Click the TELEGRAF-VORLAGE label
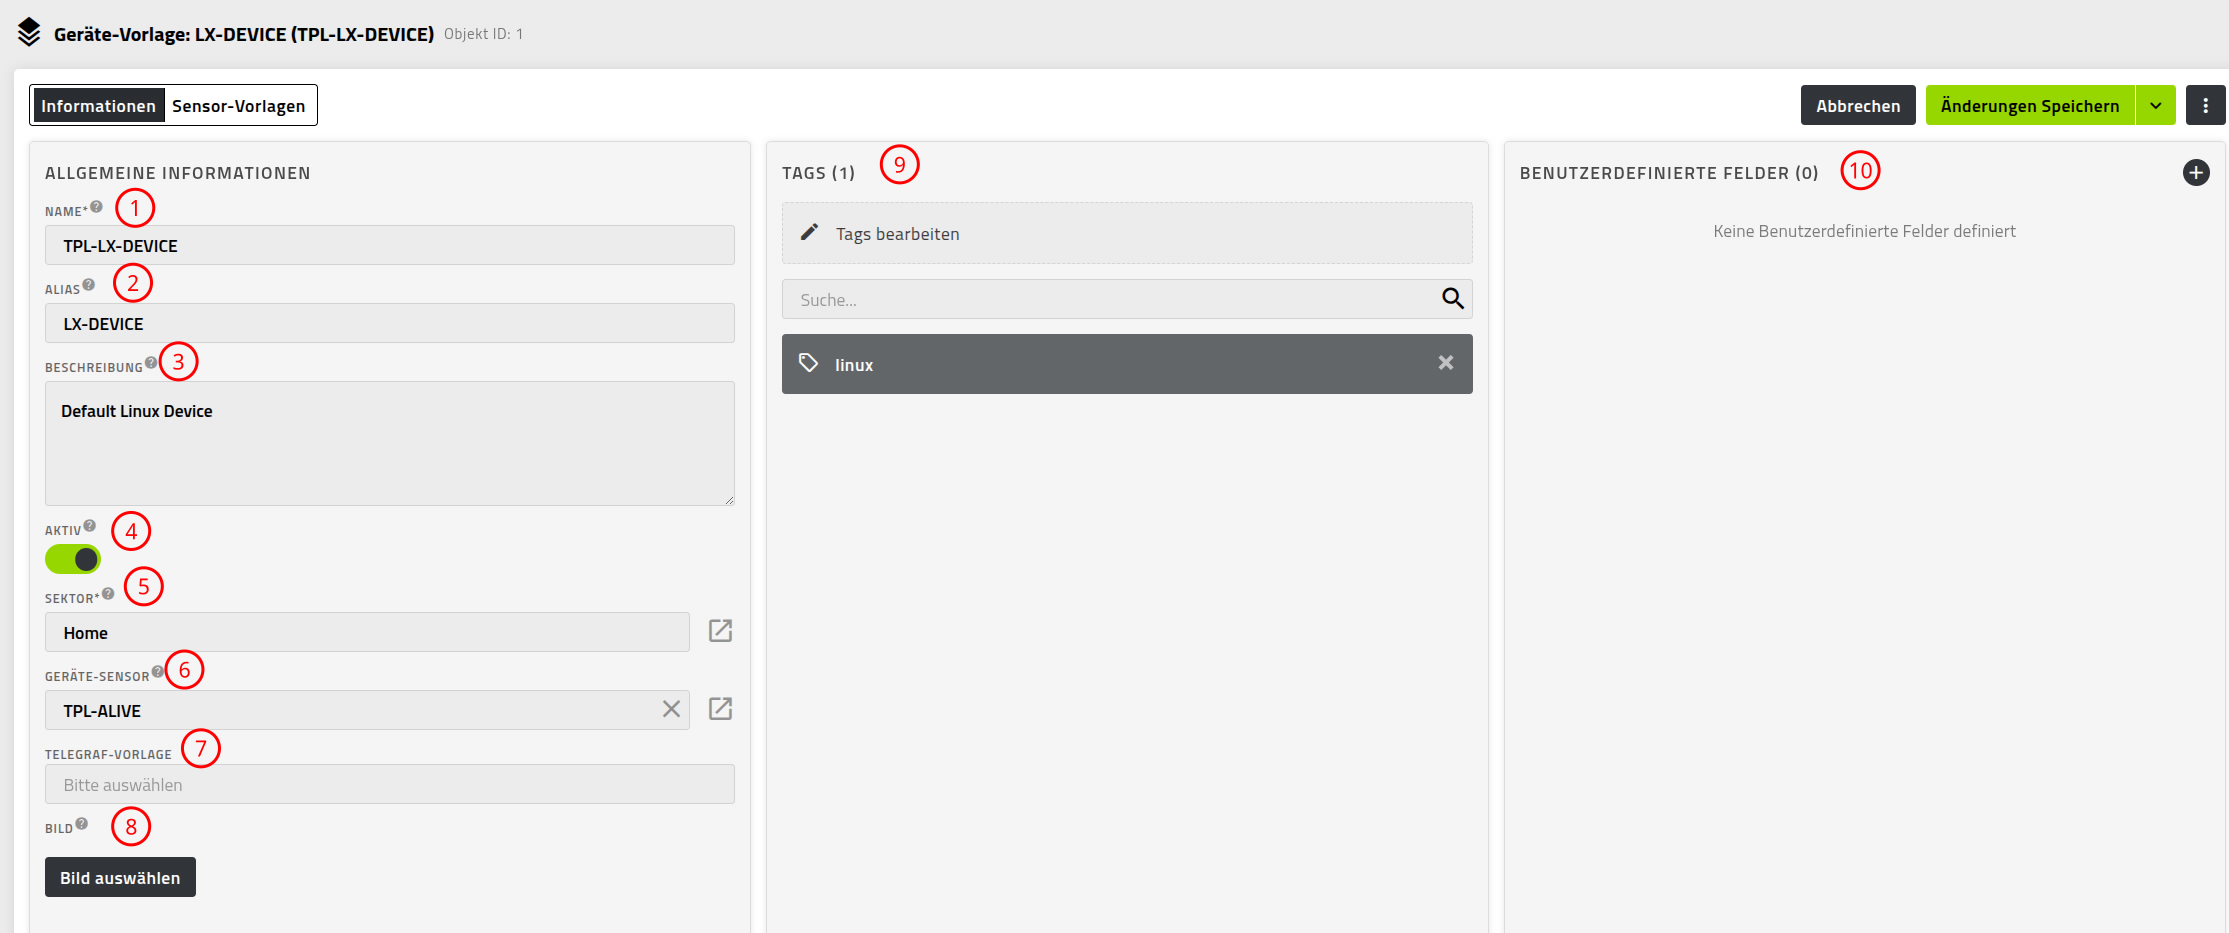This screenshot has height=933, width=2229. point(108,755)
